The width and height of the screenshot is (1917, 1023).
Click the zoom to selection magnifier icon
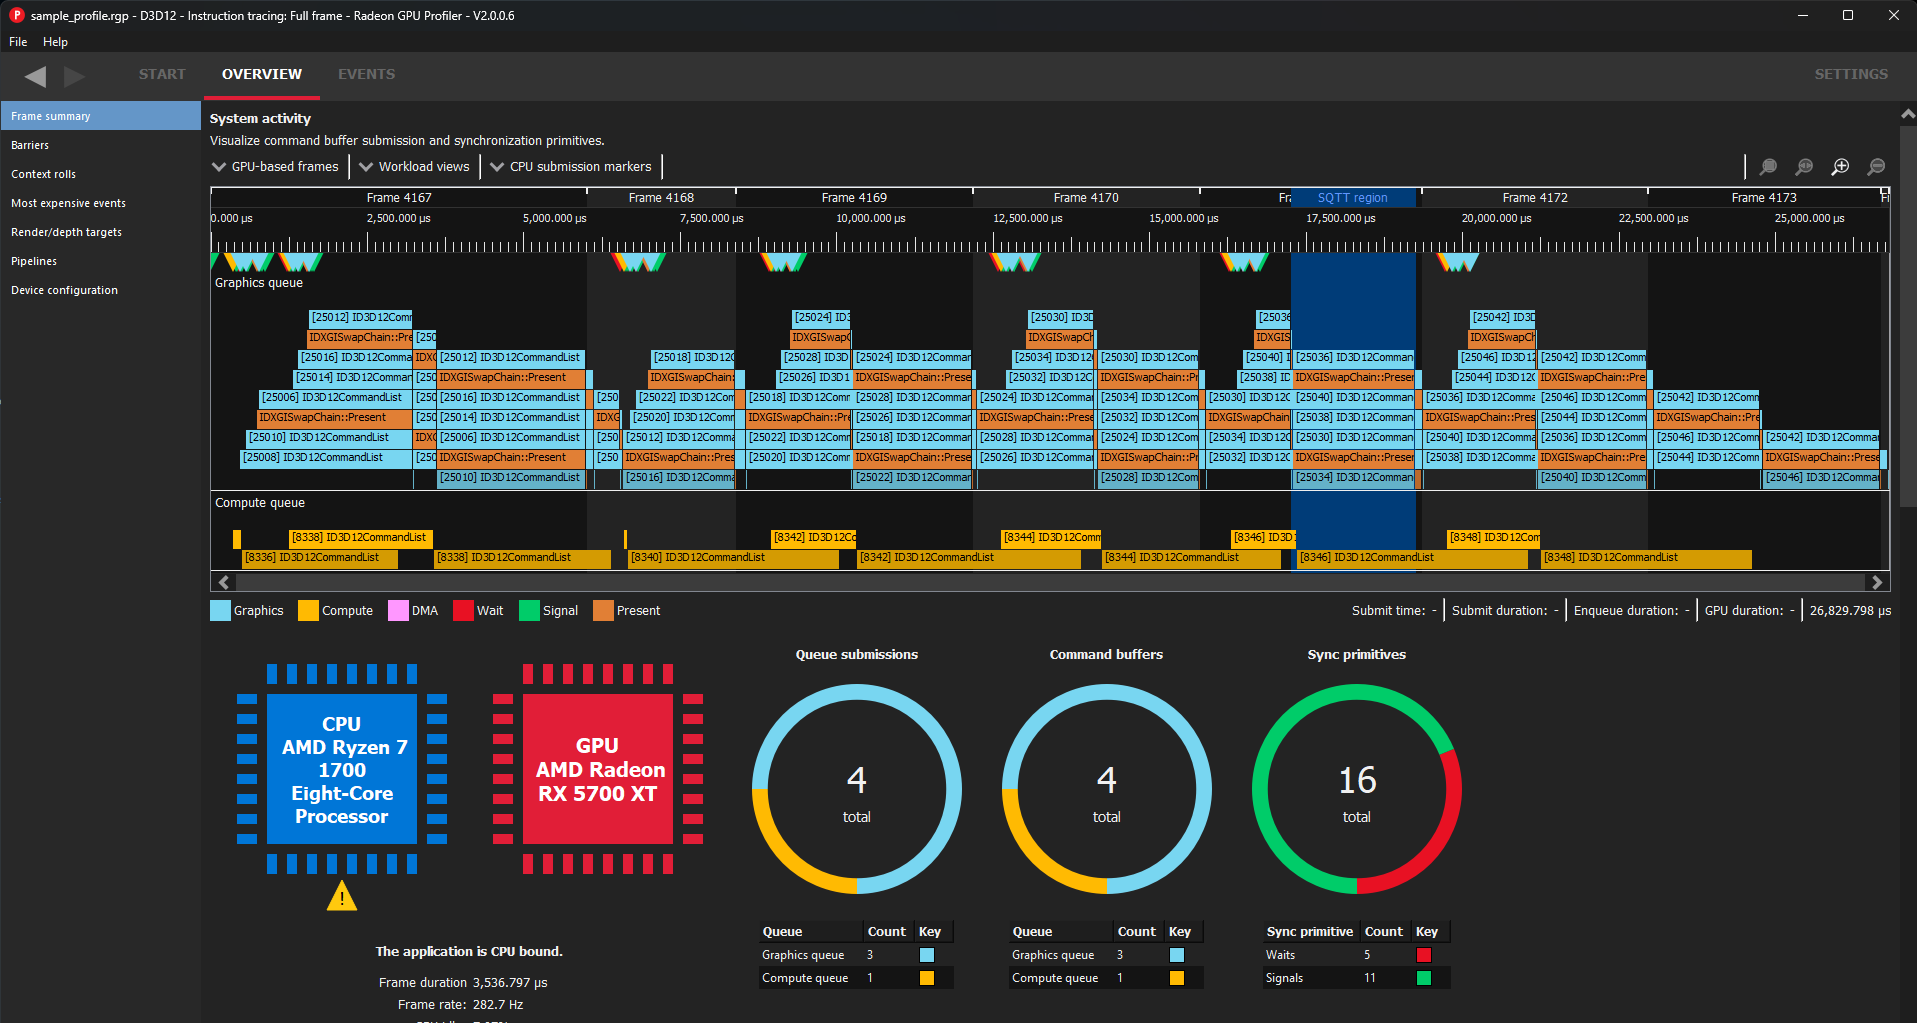click(x=1768, y=167)
